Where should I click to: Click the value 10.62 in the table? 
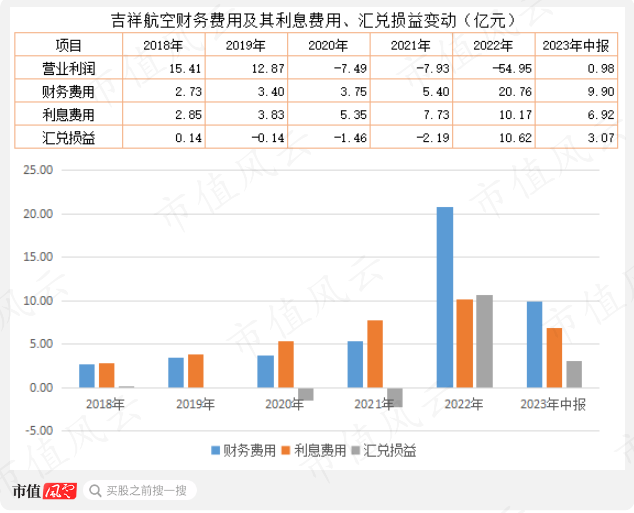coord(515,138)
